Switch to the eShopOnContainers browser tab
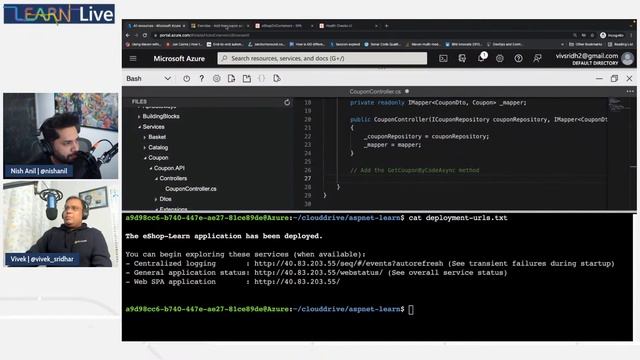Image resolution: width=640 pixels, height=360 pixels. (283, 26)
